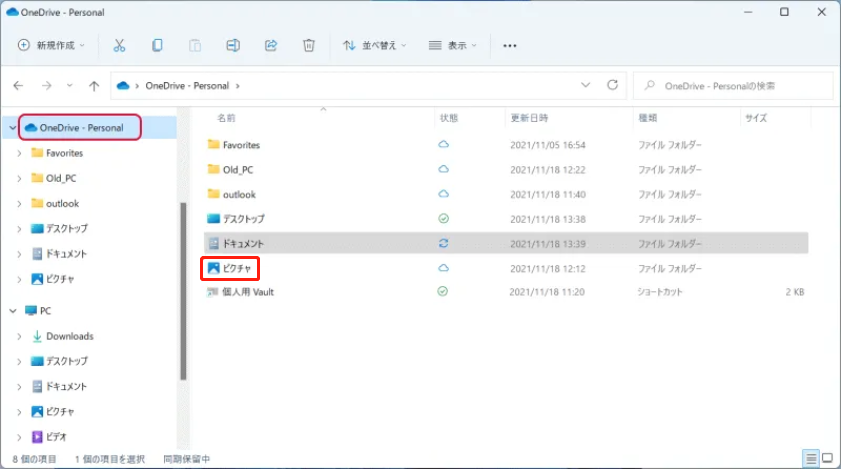Screen dimensions: 842x470
Task: Expand ビデオ under PC
Action: coord(19,437)
